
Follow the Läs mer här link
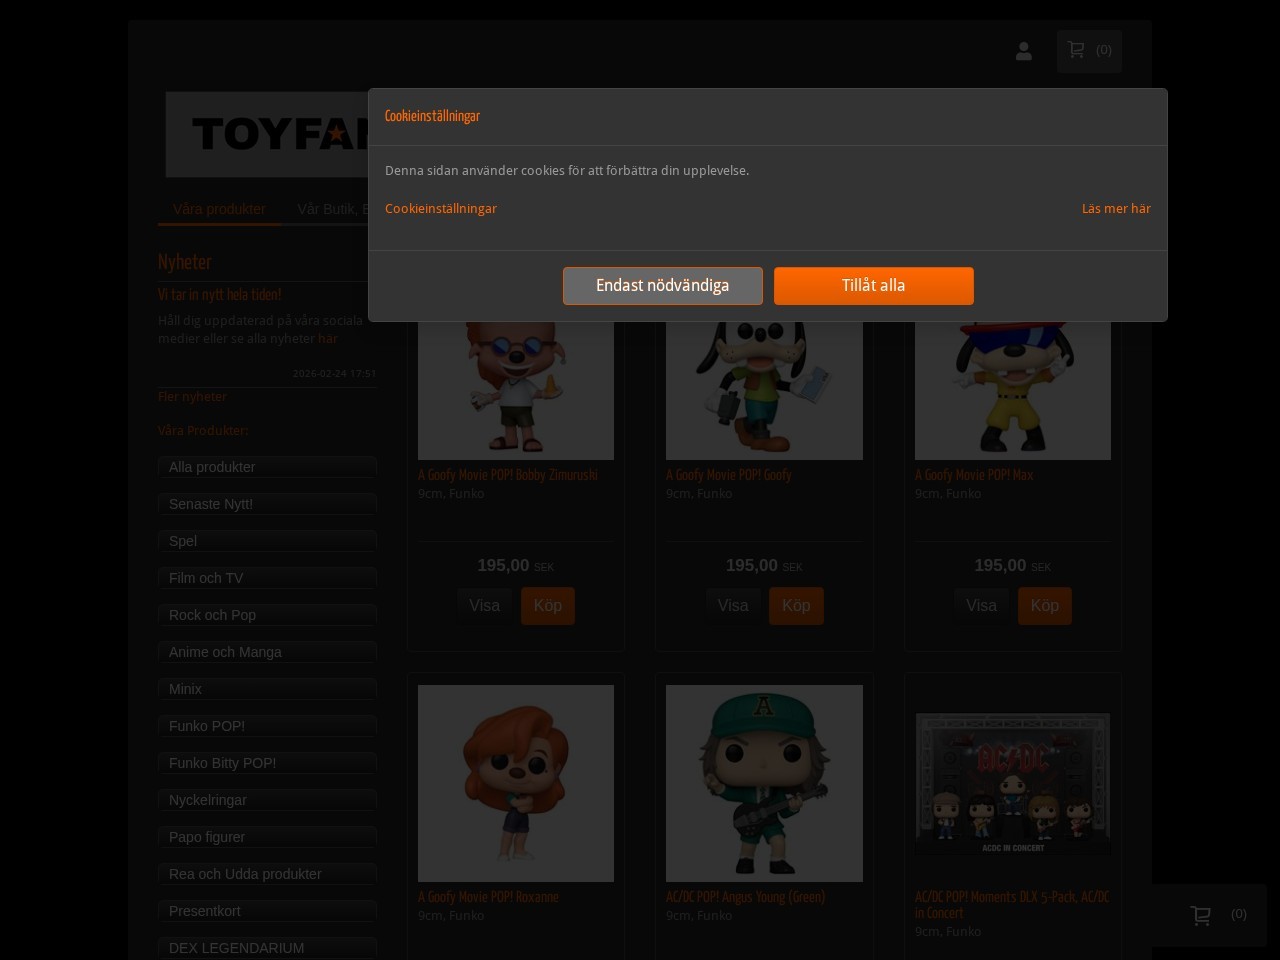pos(1116,208)
